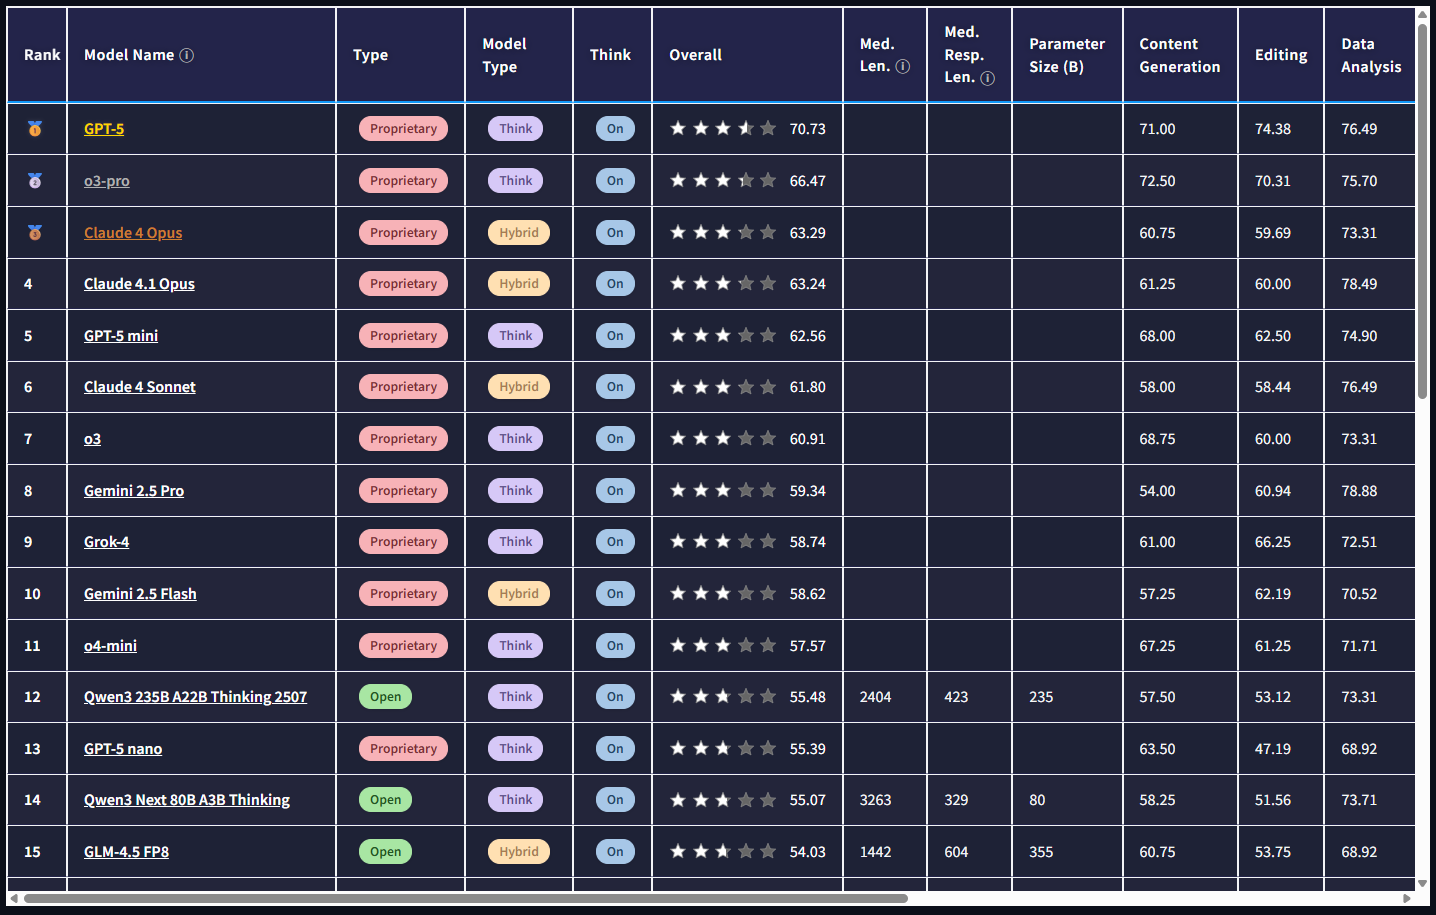Viewport: 1436px width, 915px height.
Task: Show info icon next to Med. Len. header
Action: pyautogui.click(x=903, y=67)
